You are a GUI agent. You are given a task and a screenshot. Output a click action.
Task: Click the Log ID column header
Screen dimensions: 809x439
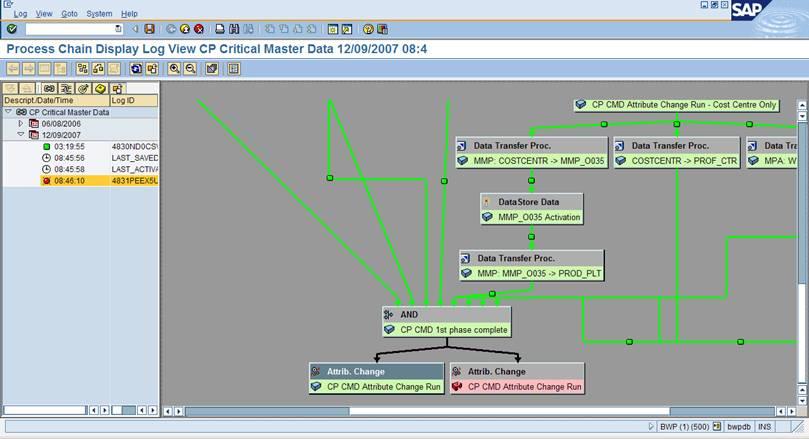[134, 101]
